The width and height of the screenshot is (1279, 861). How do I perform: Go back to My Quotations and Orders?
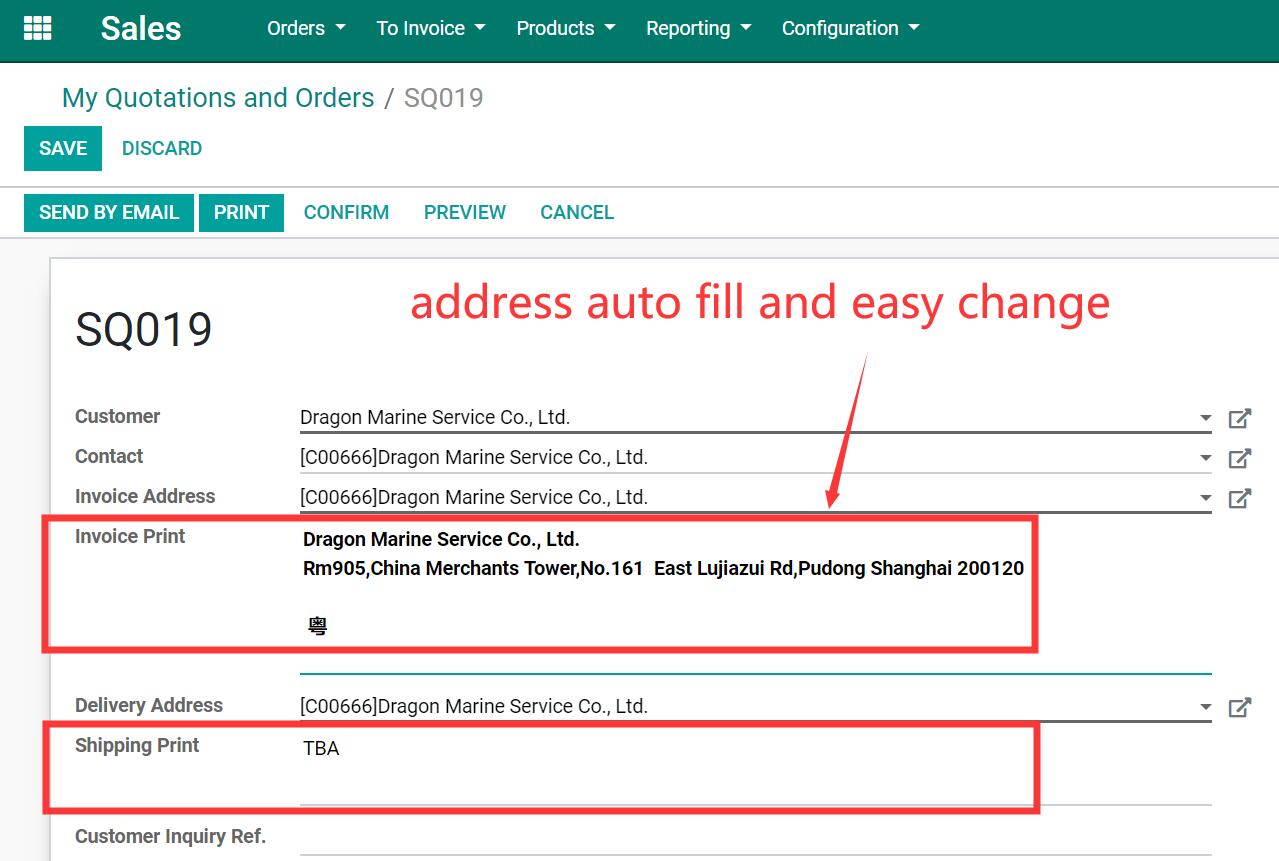tap(218, 98)
